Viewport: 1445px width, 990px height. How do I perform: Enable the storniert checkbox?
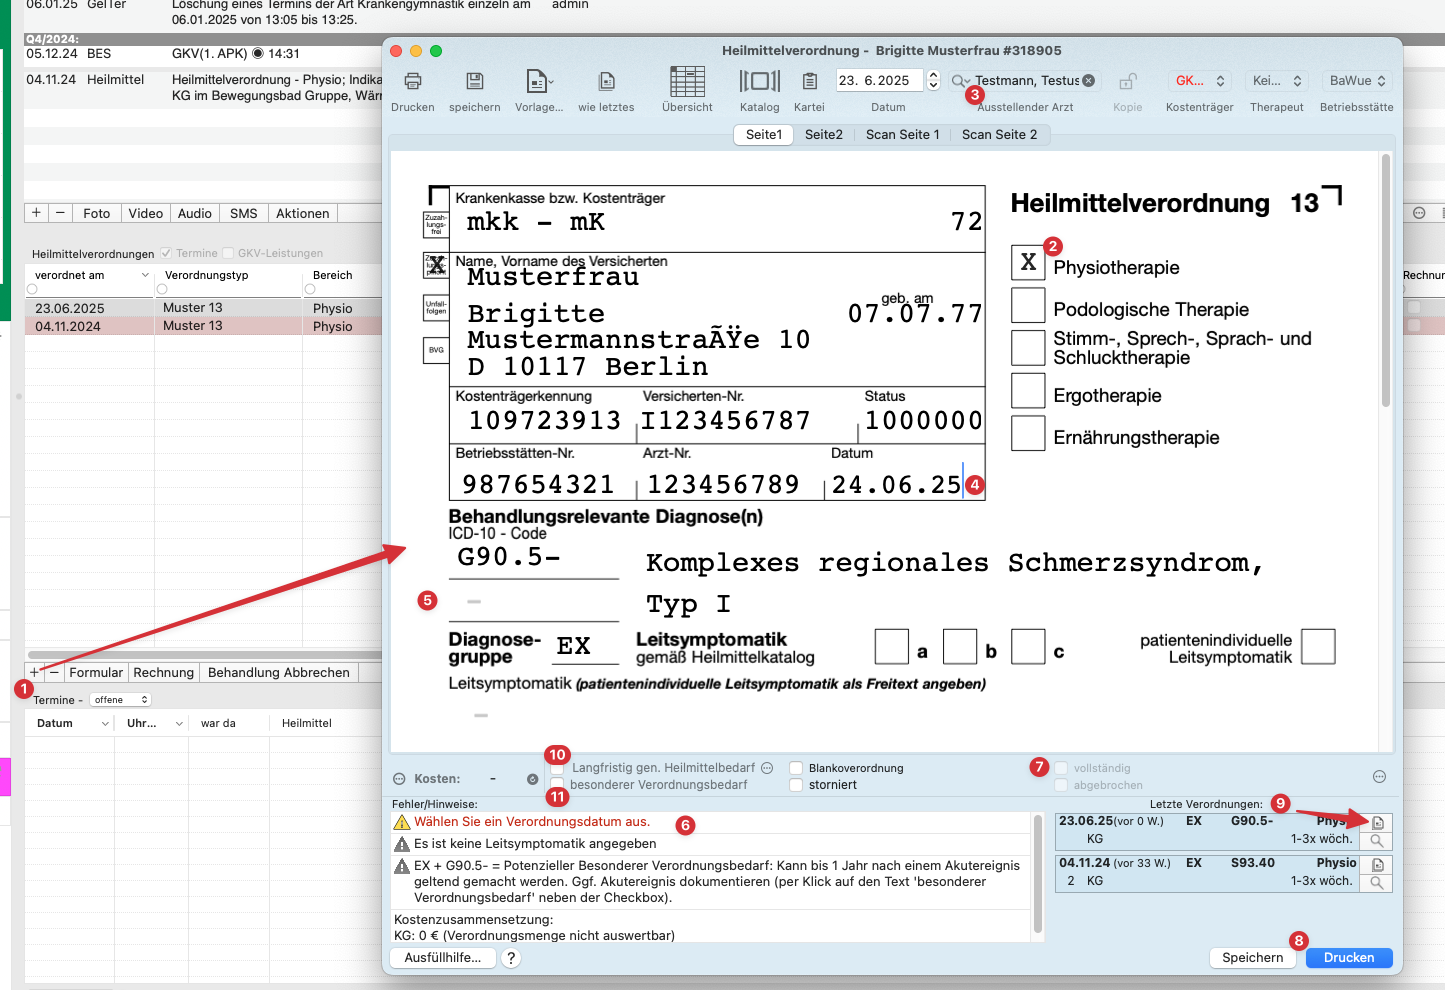pos(796,785)
